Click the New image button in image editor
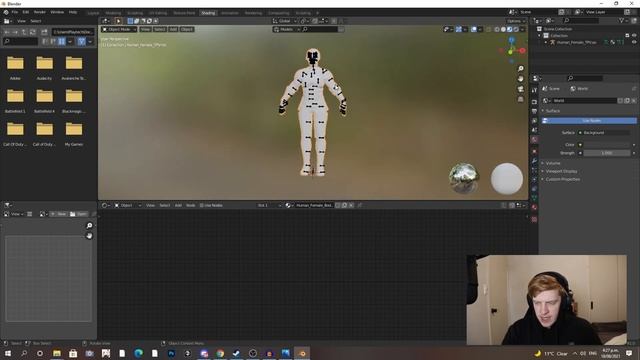 click(59, 214)
